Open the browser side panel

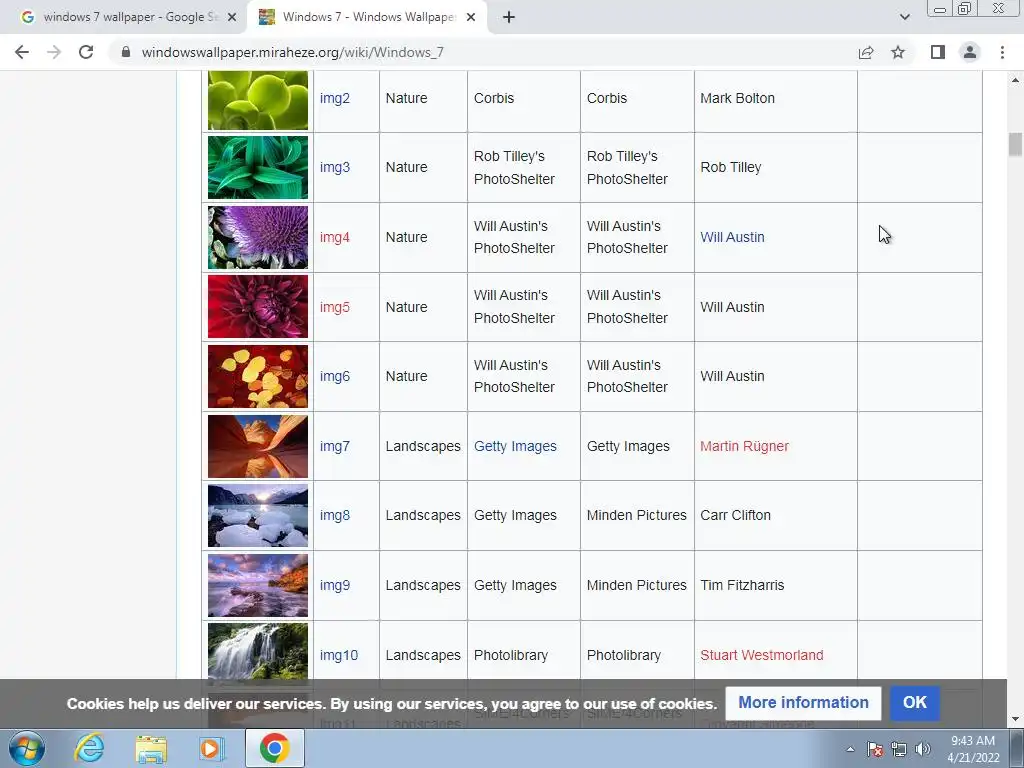(x=938, y=52)
